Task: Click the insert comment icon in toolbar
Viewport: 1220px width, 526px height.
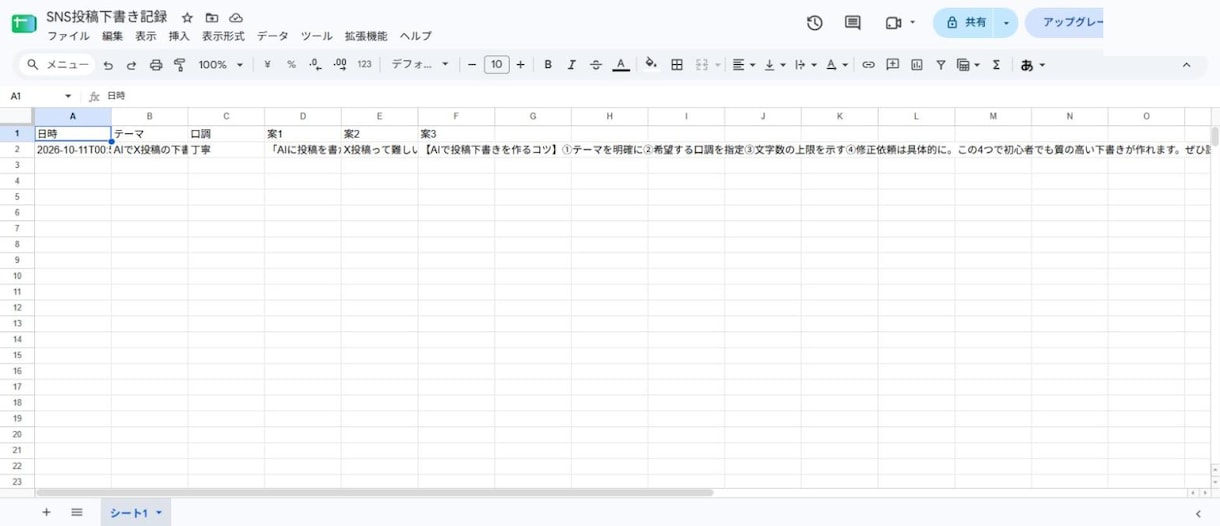Action: 892,65
